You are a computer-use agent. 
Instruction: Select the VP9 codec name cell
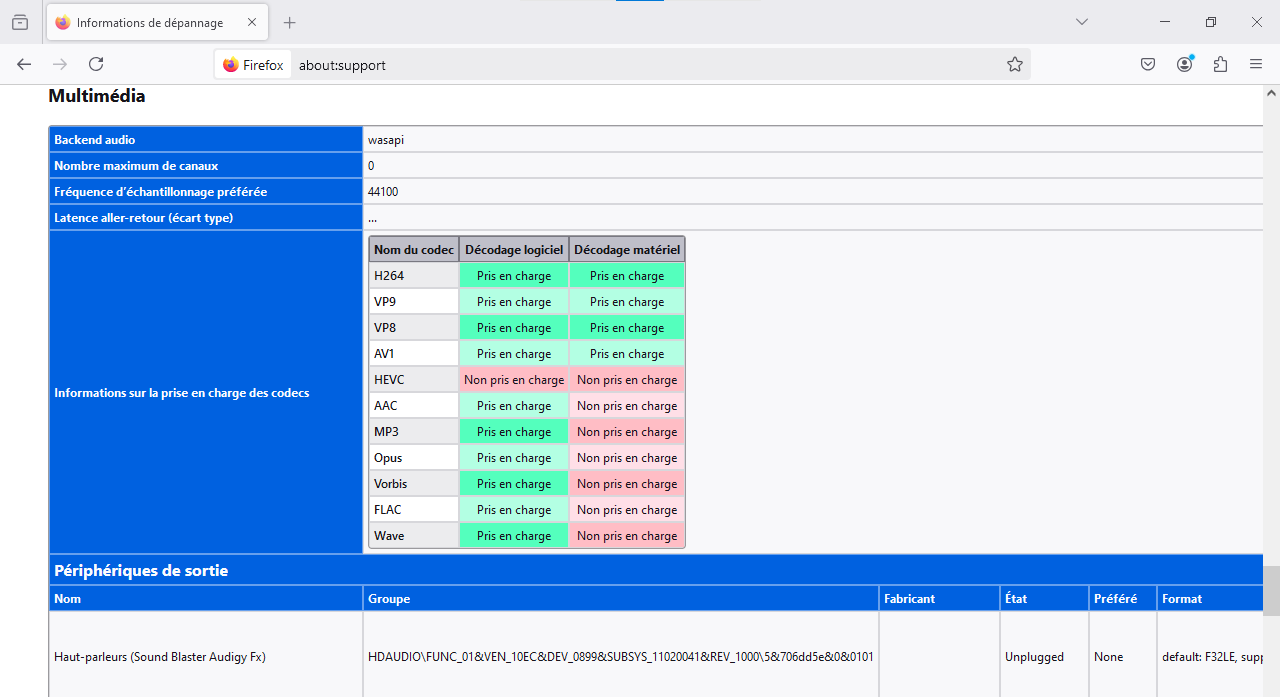pos(414,302)
